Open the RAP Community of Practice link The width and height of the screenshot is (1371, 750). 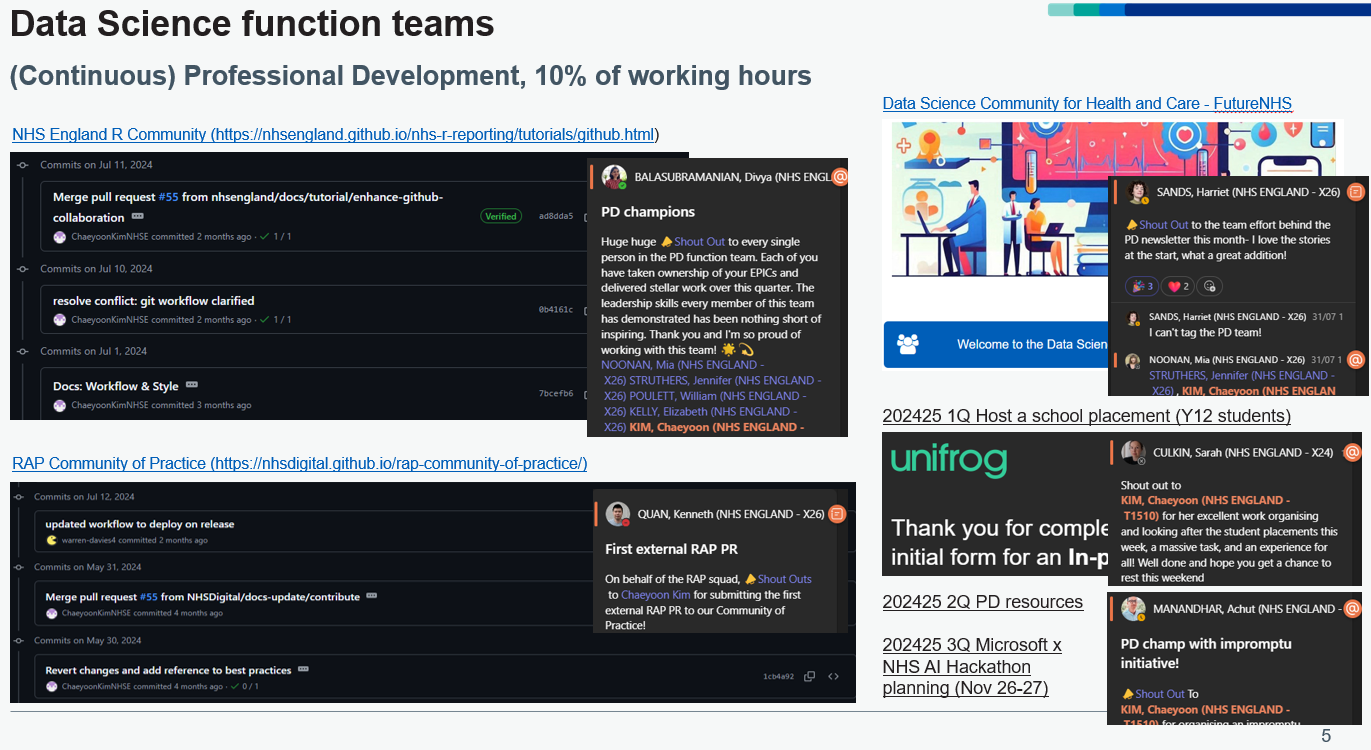point(300,464)
